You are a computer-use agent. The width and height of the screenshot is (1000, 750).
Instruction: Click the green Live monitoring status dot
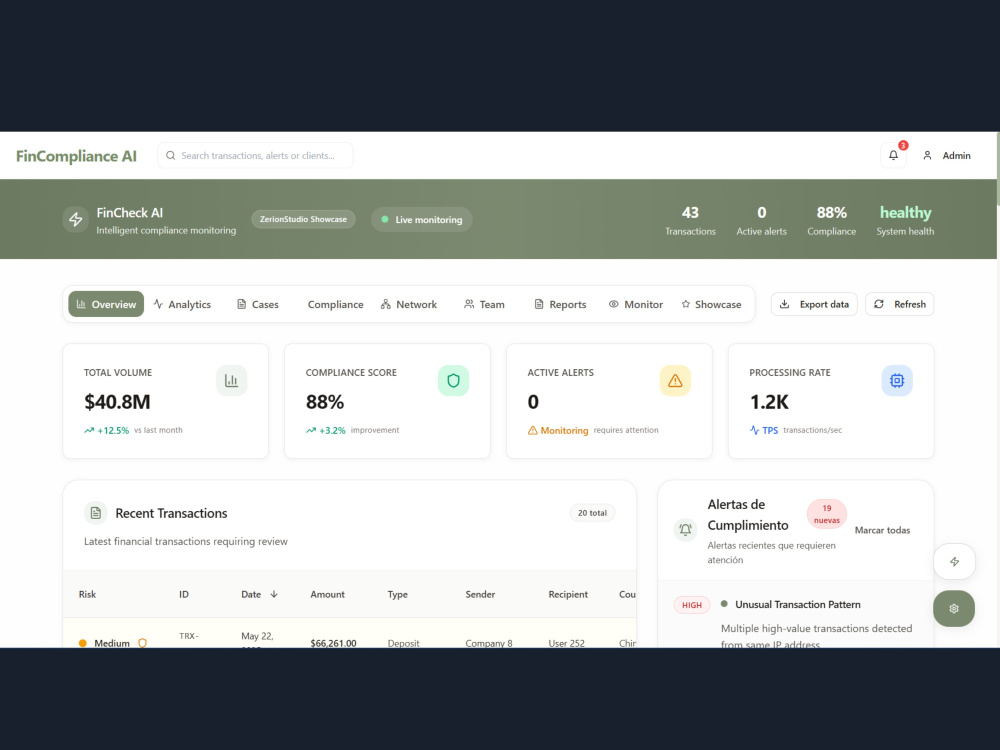point(385,219)
